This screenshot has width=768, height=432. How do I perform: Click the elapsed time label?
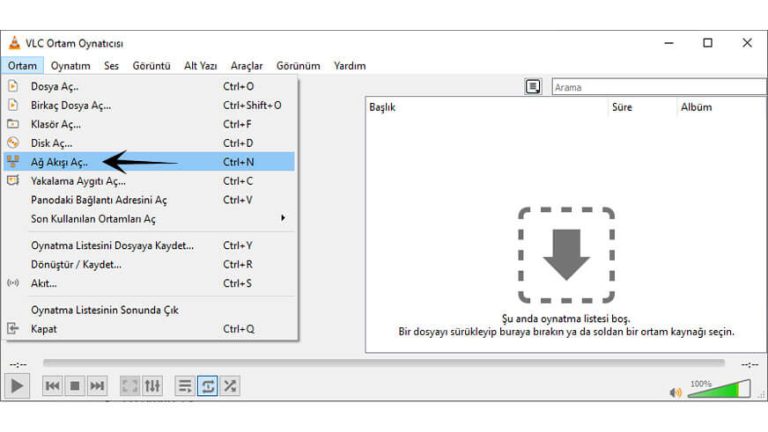pos(18,364)
